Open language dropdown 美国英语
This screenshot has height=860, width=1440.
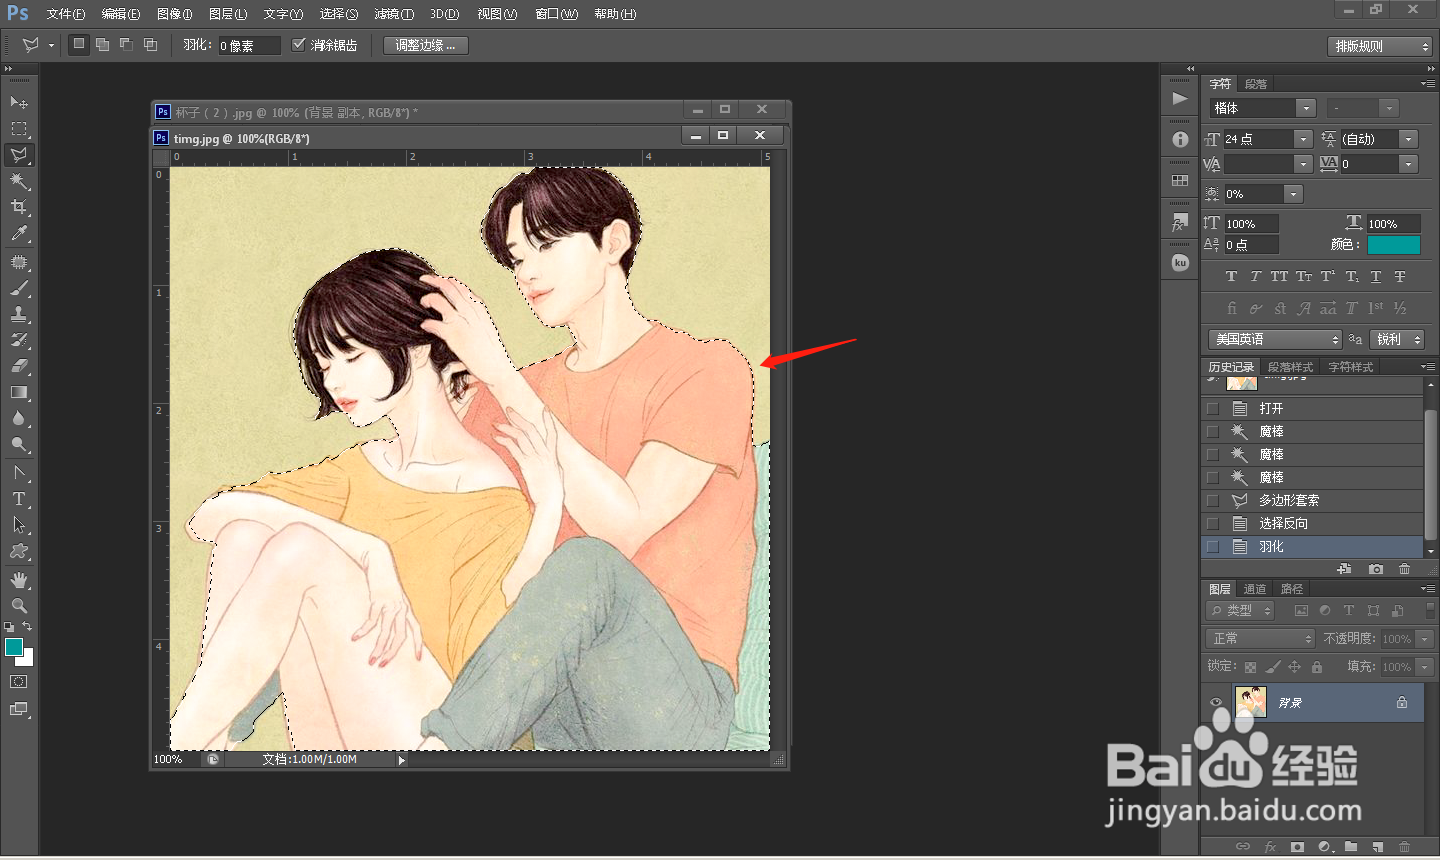click(x=1275, y=340)
